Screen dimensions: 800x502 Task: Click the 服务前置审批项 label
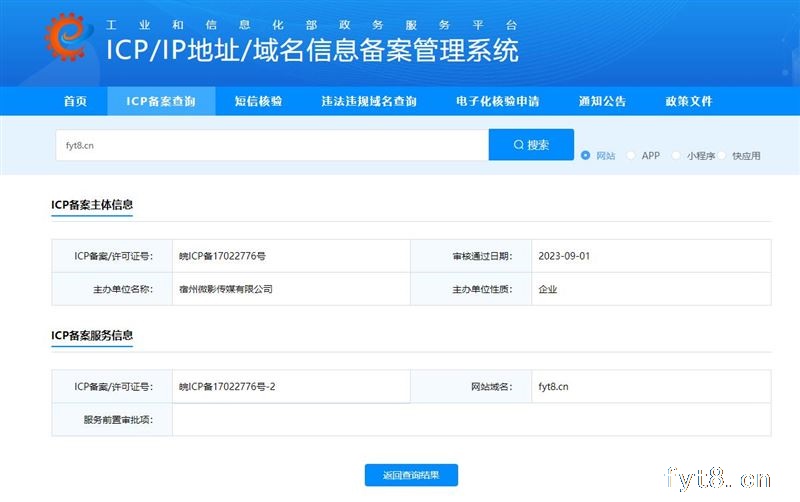[x=118, y=420]
